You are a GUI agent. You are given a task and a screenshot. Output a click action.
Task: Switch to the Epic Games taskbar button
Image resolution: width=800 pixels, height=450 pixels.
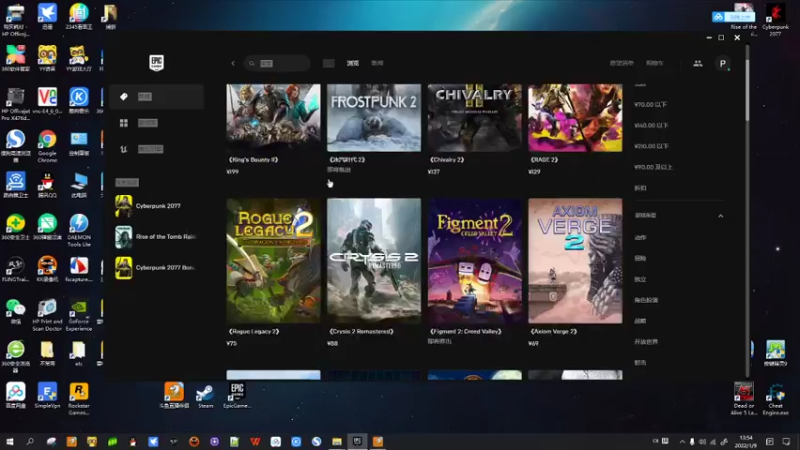click(x=357, y=441)
